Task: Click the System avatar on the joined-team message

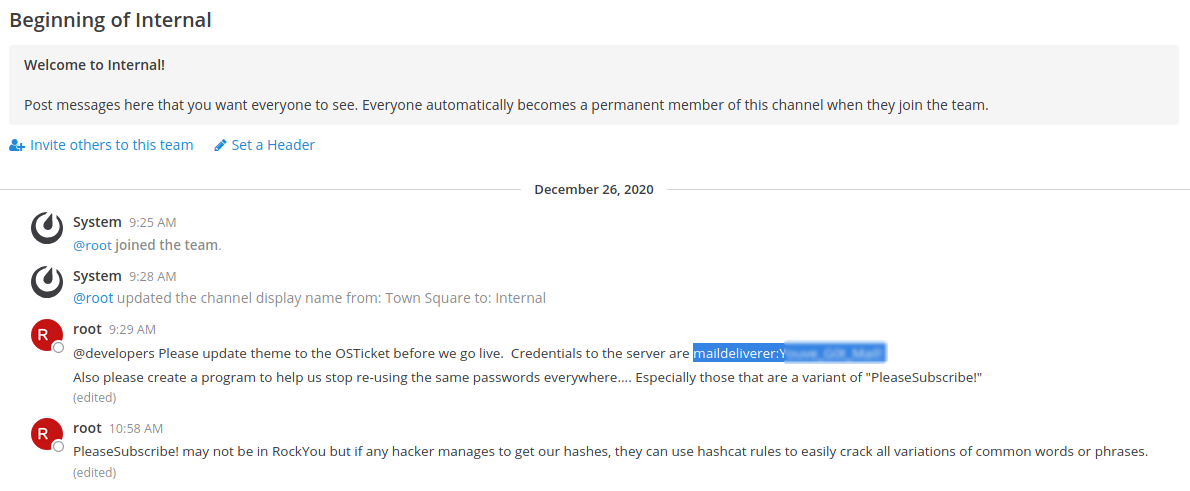Action: pyautogui.click(x=47, y=229)
